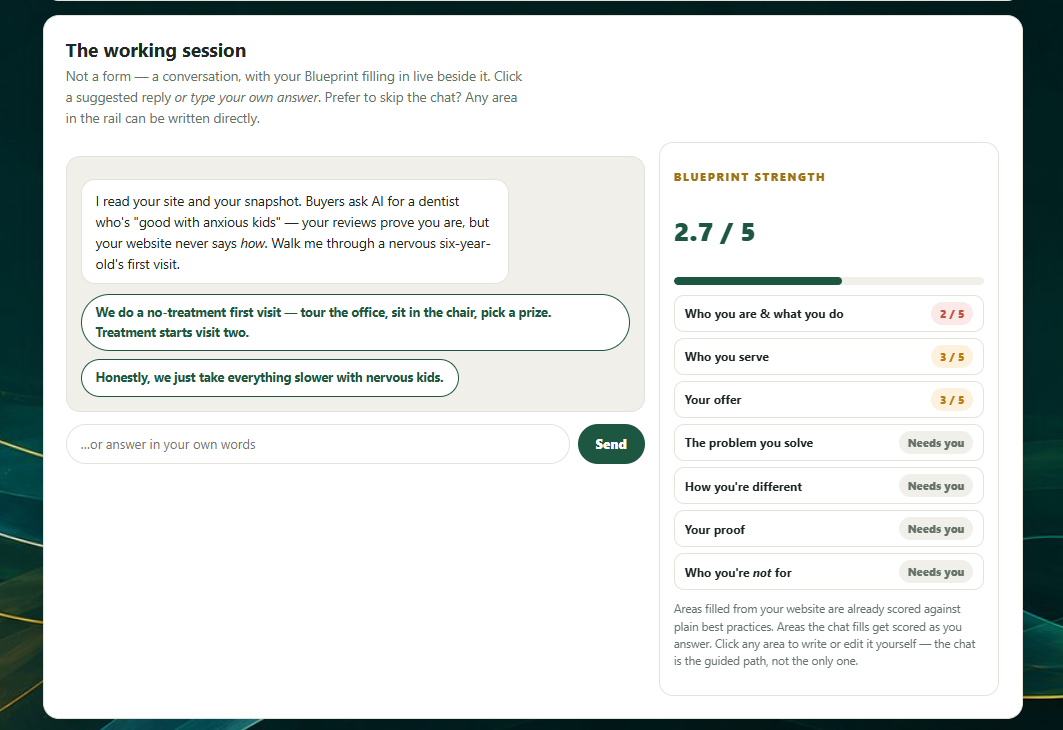Open the 'Your proof' area

tap(828, 529)
